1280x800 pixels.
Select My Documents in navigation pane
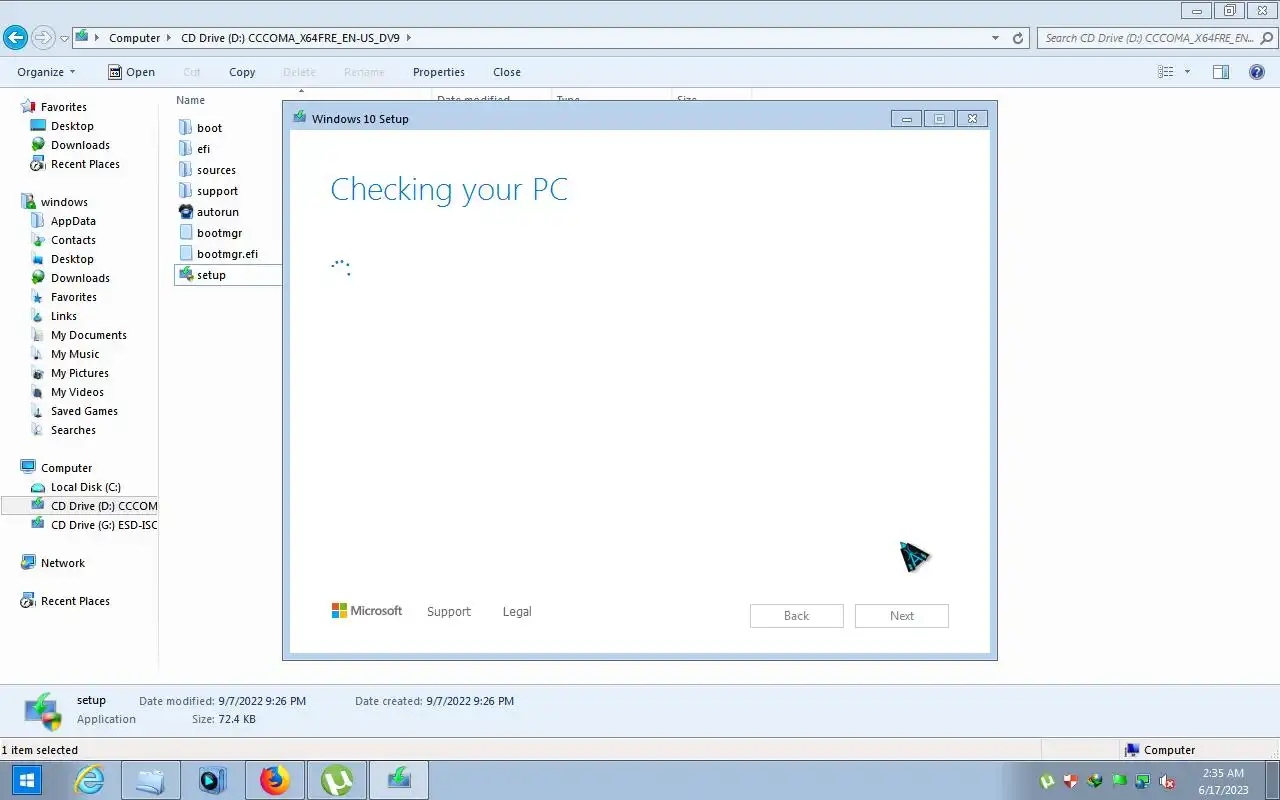point(89,335)
